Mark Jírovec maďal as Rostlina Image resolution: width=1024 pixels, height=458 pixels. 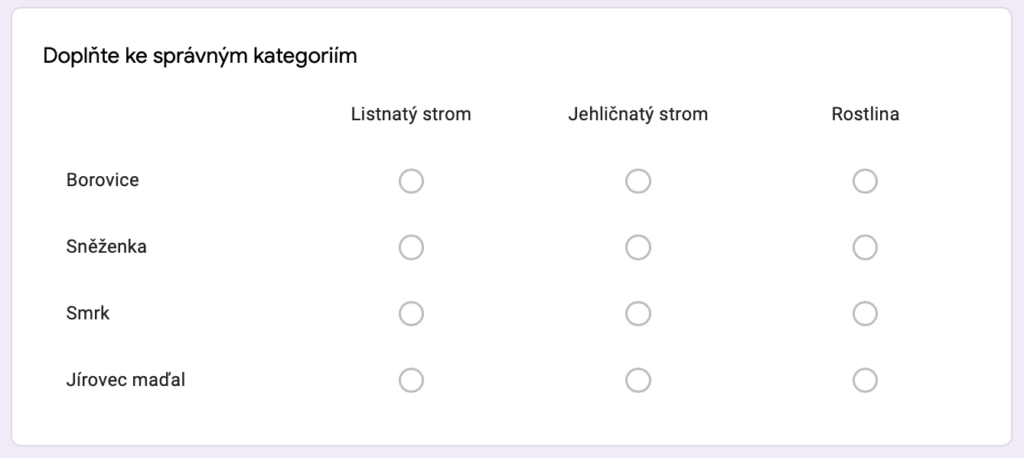(x=865, y=380)
